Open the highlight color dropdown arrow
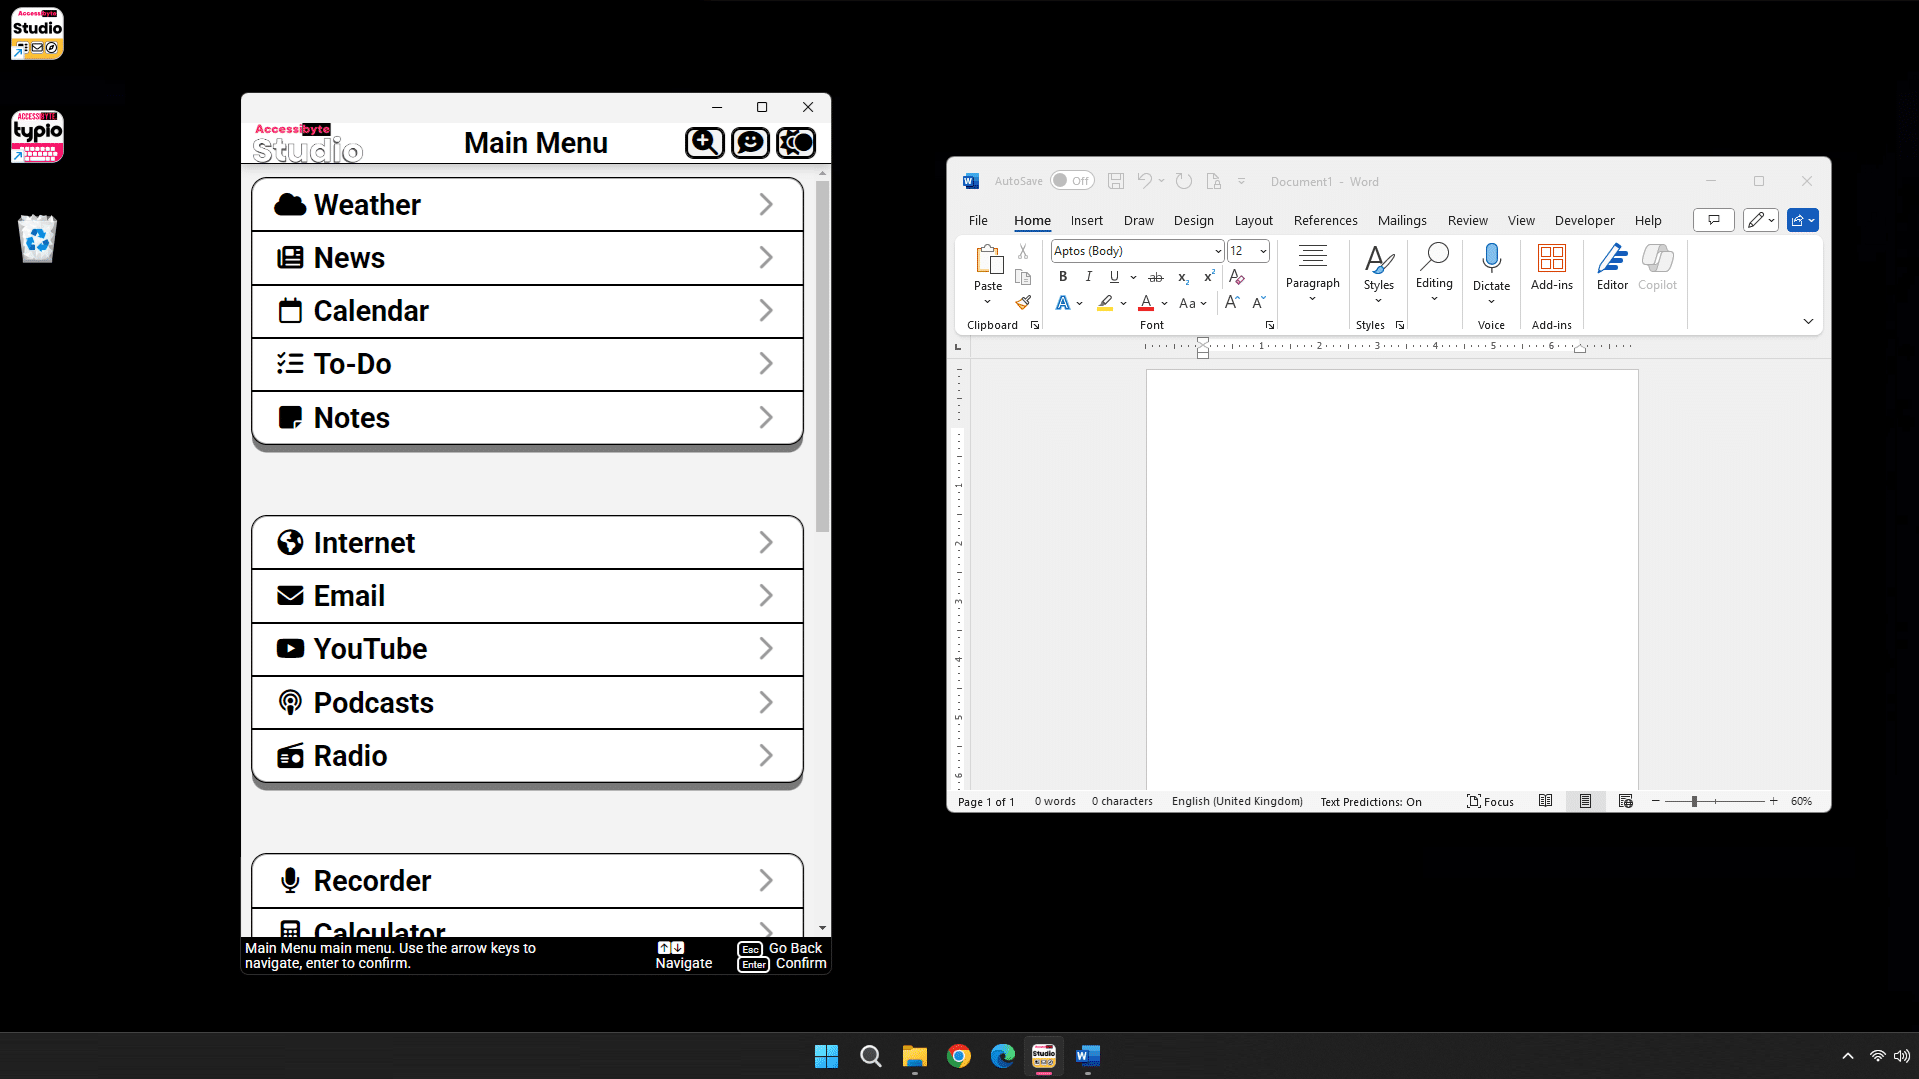 [1122, 303]
